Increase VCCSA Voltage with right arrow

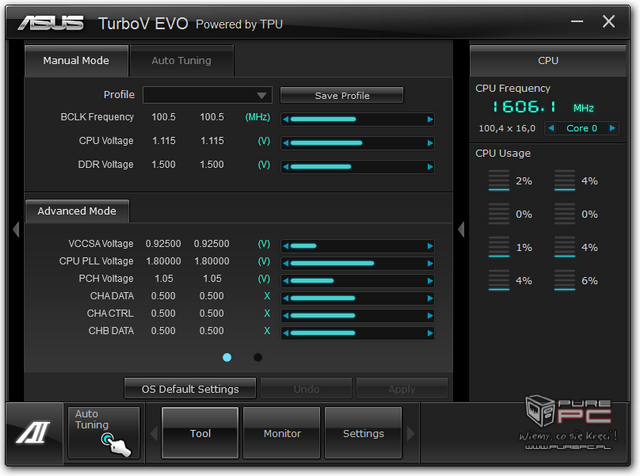(x=430, y=246)
